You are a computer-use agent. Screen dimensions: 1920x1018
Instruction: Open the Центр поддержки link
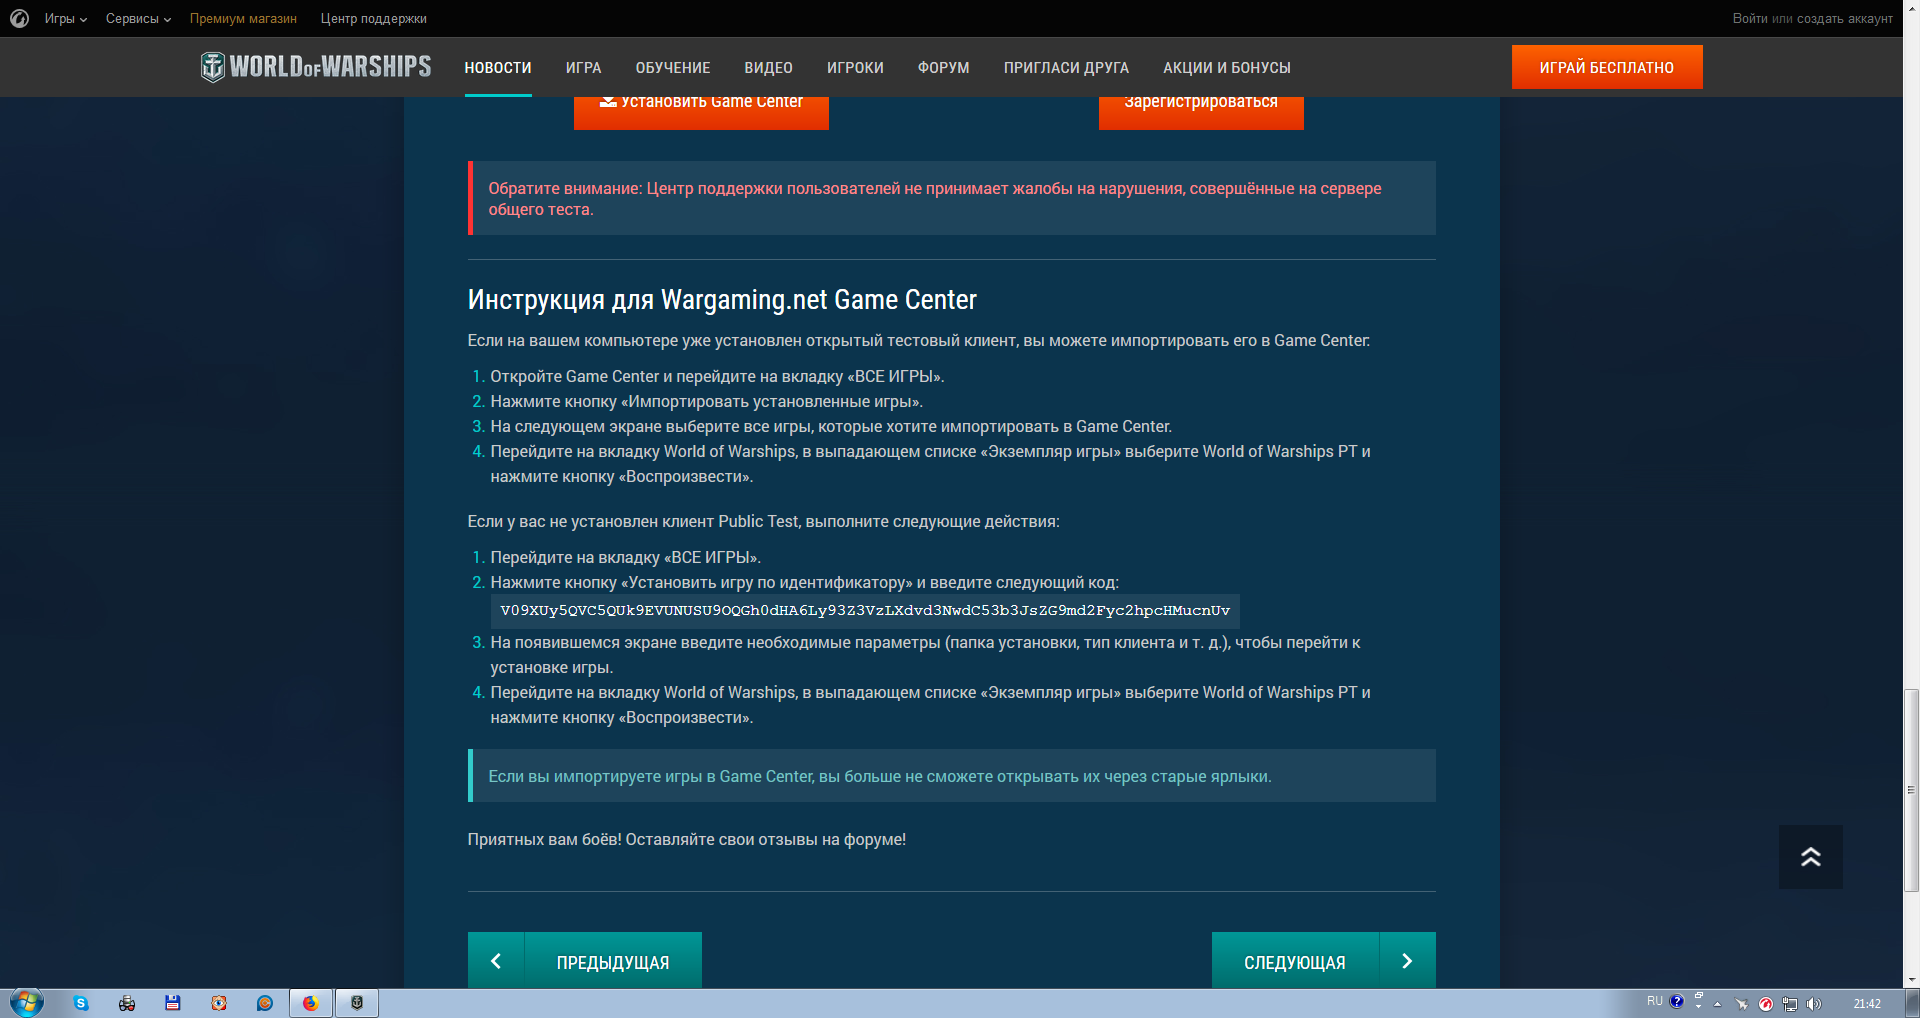click(x=374, y=18)
